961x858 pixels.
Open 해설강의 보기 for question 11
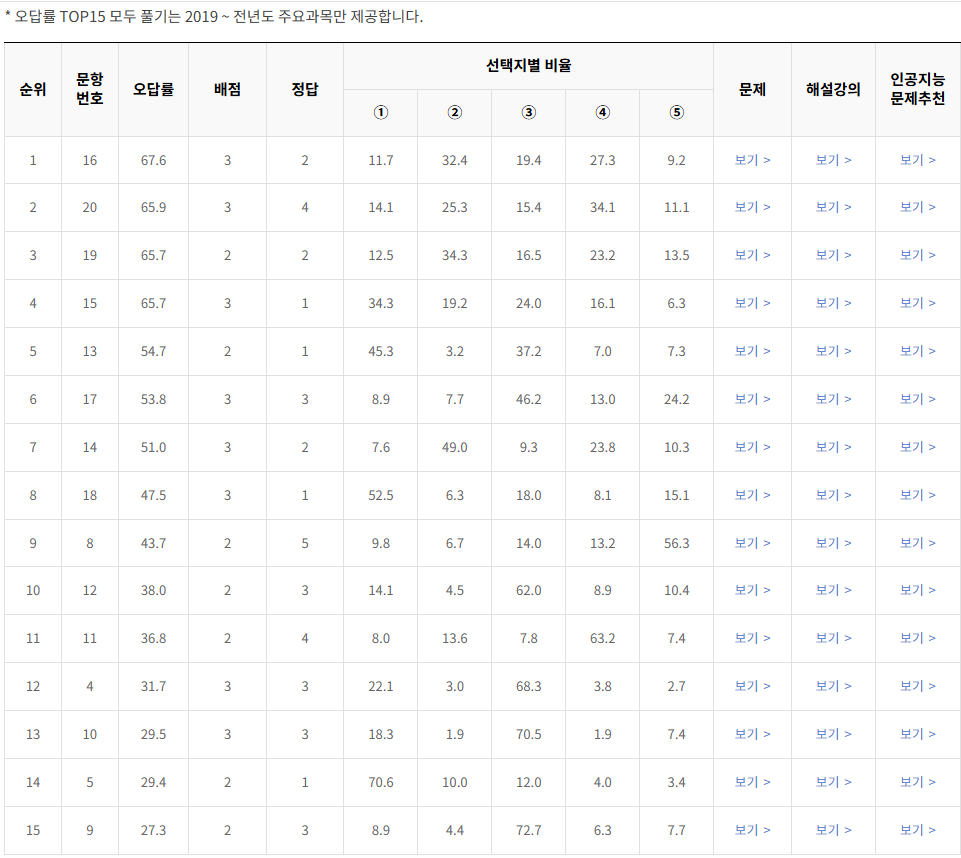pyautogui.click(x=833, y=638)
